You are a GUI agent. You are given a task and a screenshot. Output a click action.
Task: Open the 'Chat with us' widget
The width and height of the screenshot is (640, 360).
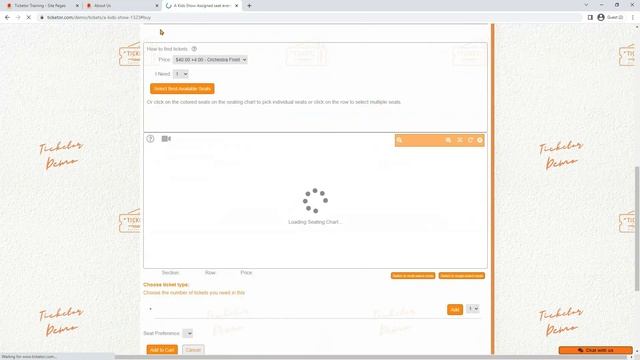point(596,350)
